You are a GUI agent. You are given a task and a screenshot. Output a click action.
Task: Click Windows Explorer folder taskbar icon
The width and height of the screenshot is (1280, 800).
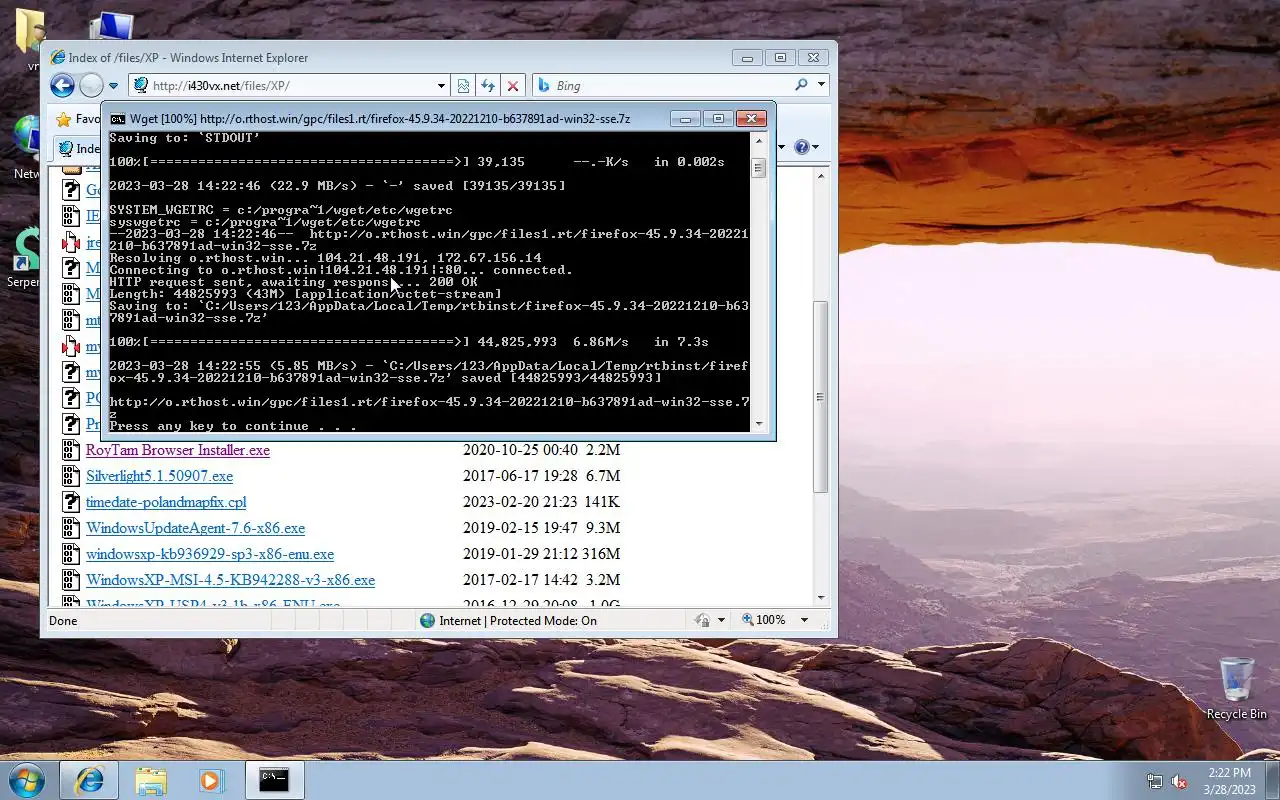pos(151,780)
